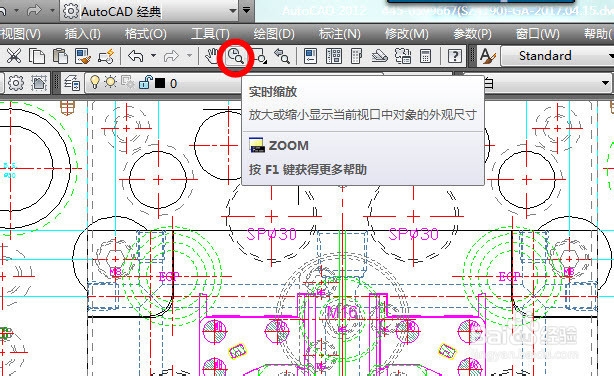This screenshot has width=614, height=376.
Task: Open the Sheet Set Manager icon
Action: click(379, 56)
